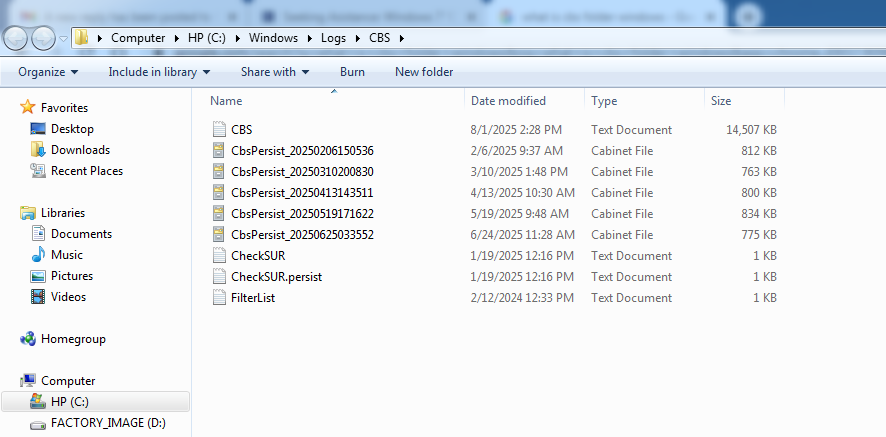This screenshot has height=437, width=886.
Task: Click the Back navigation arrow button
Action: 15,38
